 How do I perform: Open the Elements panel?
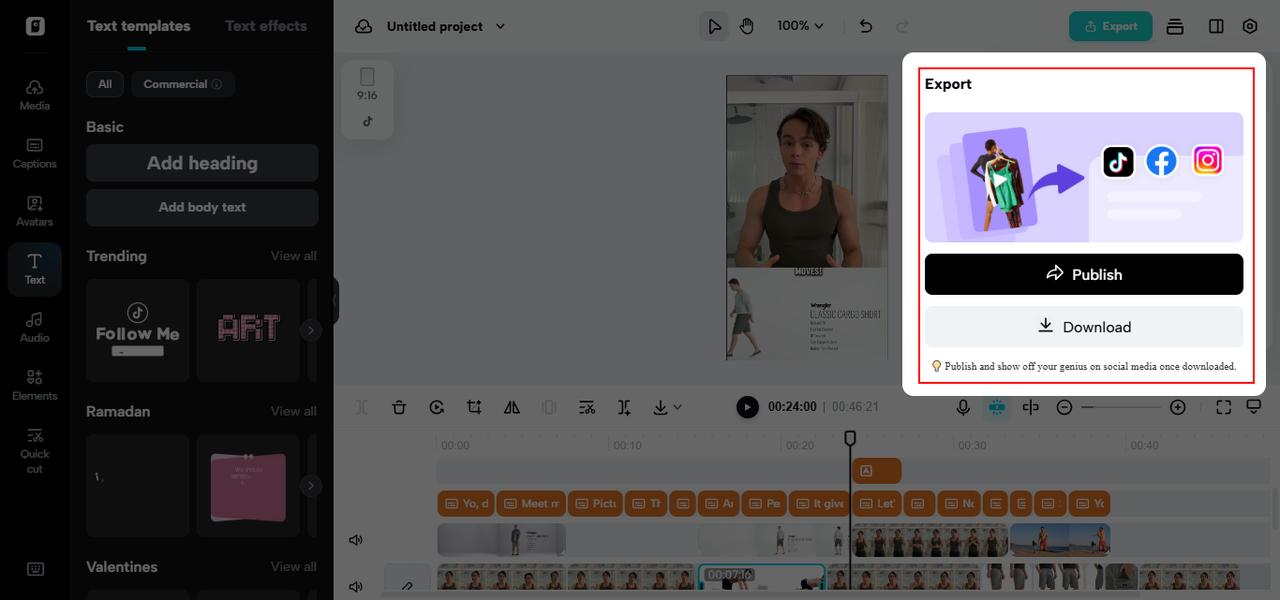point(35,384)
